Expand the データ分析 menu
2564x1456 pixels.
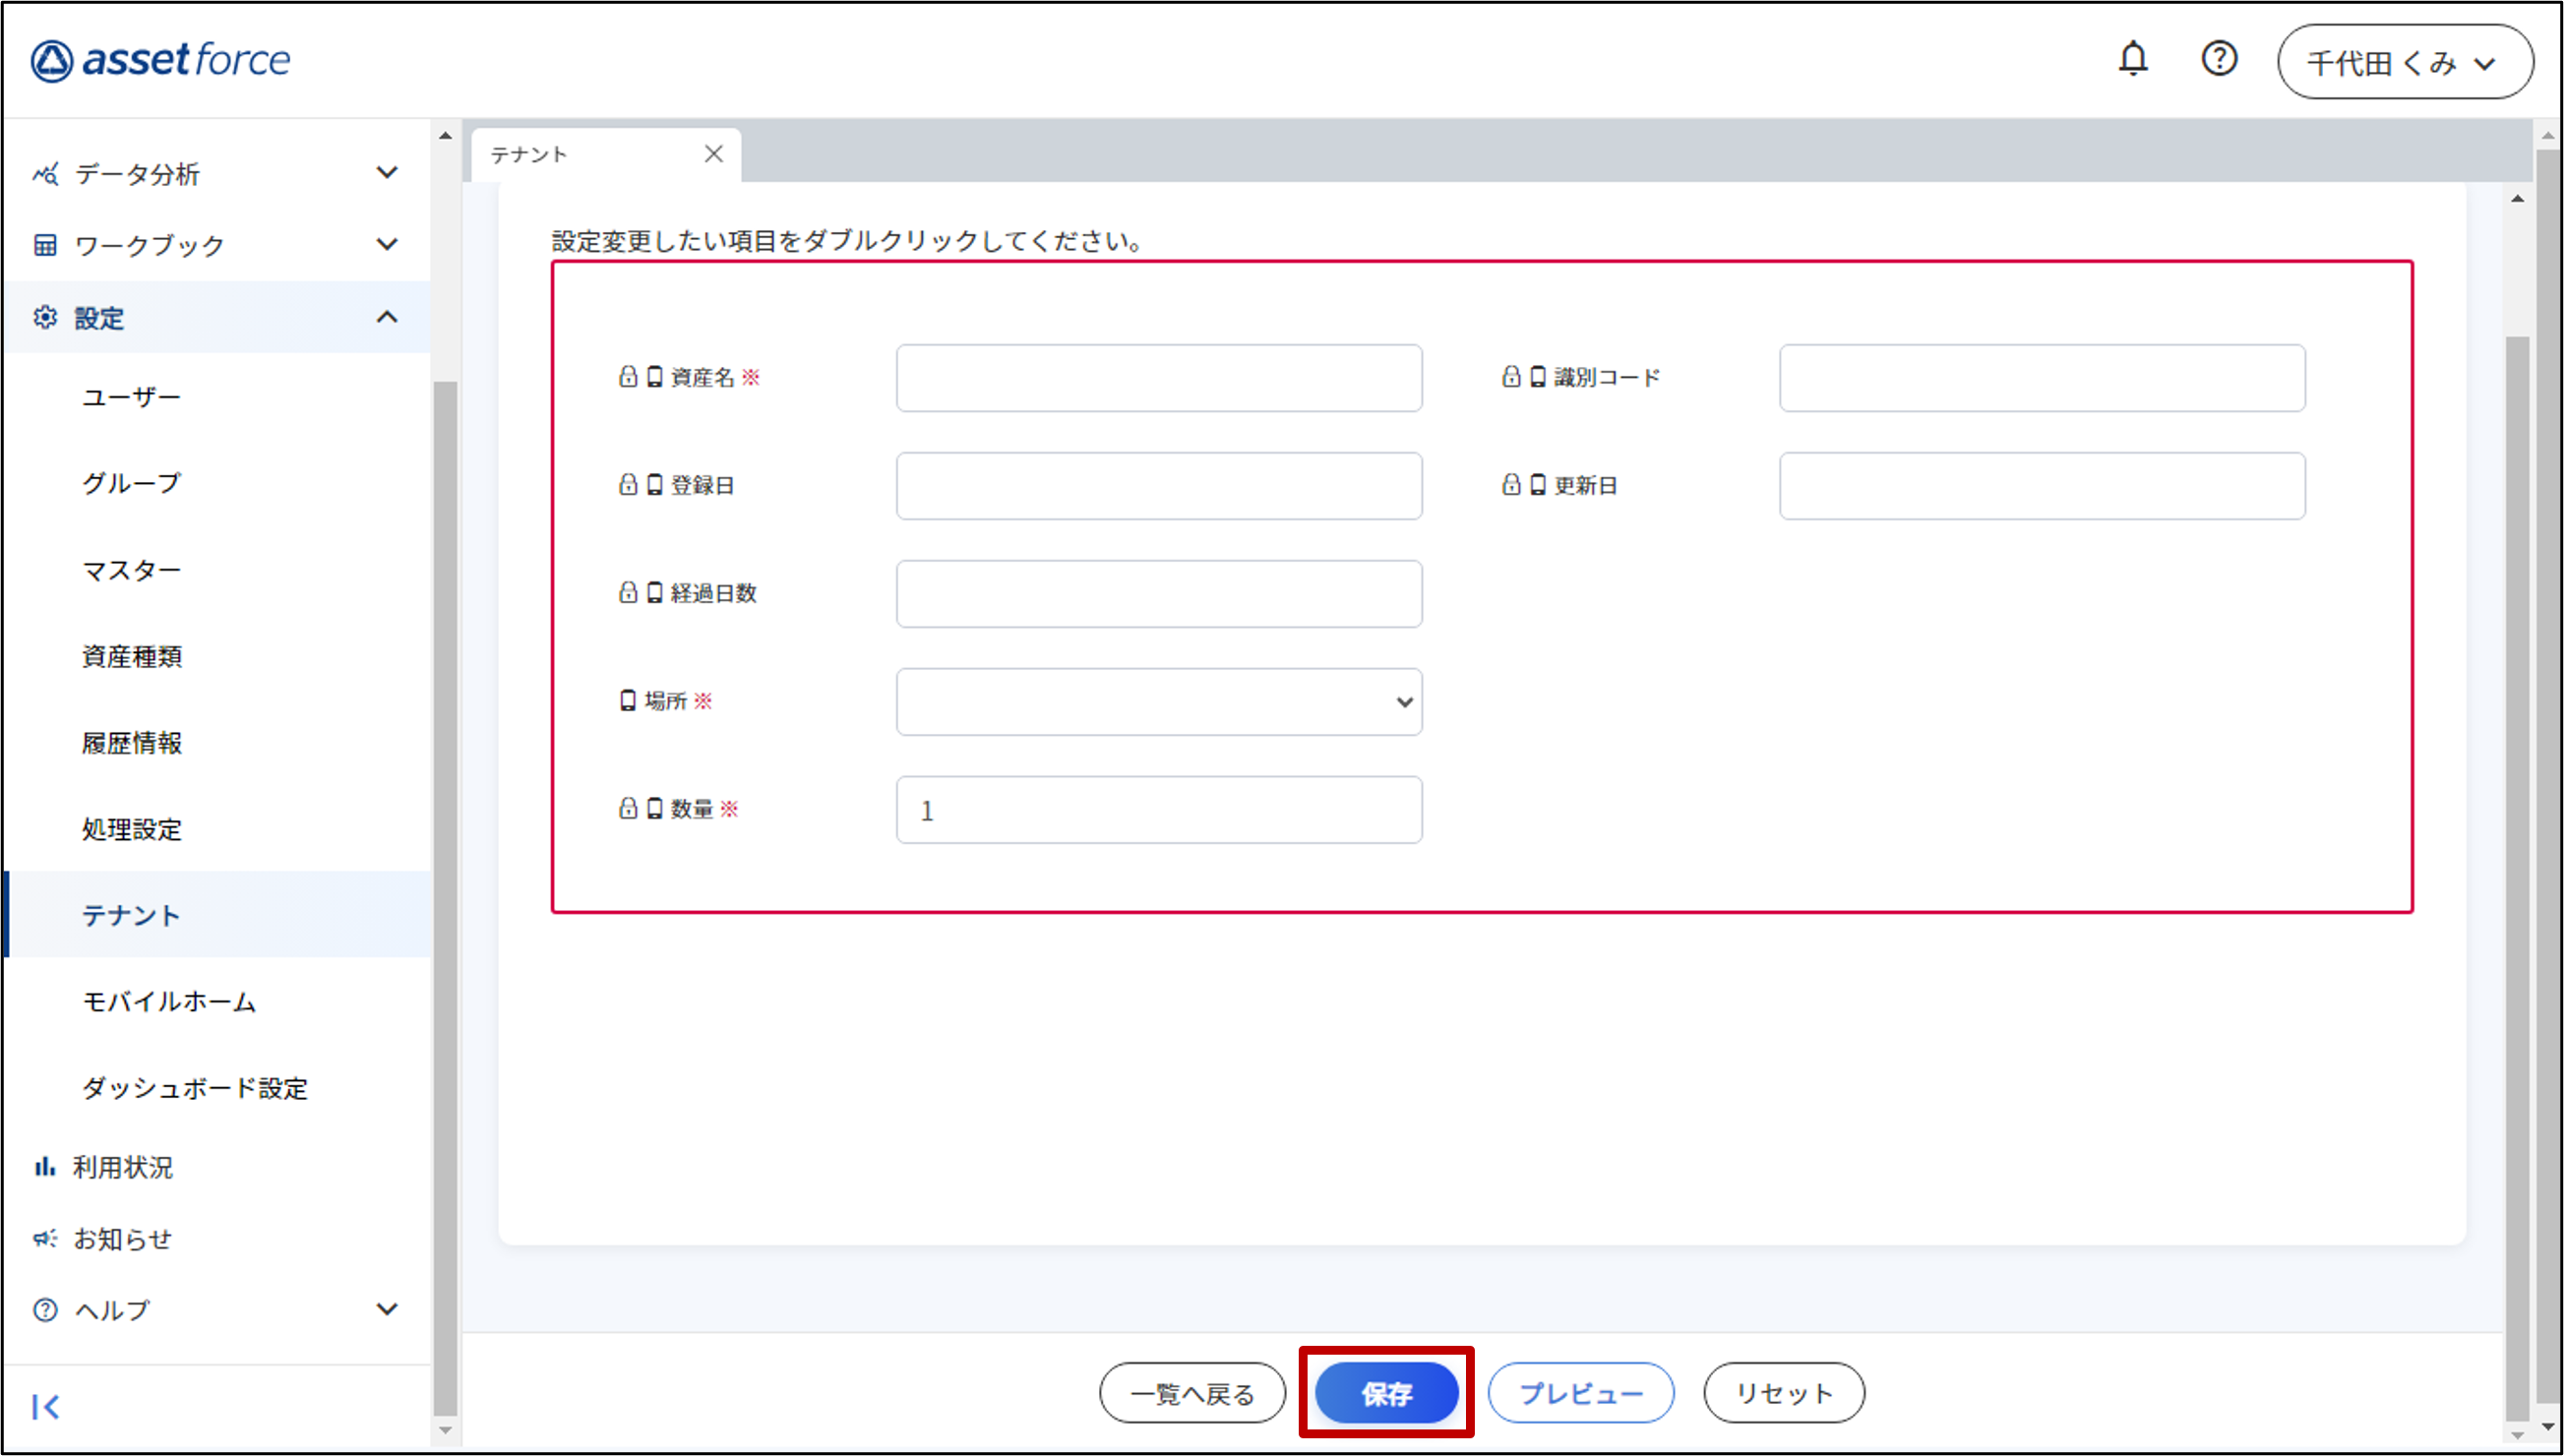pos(387,173)
